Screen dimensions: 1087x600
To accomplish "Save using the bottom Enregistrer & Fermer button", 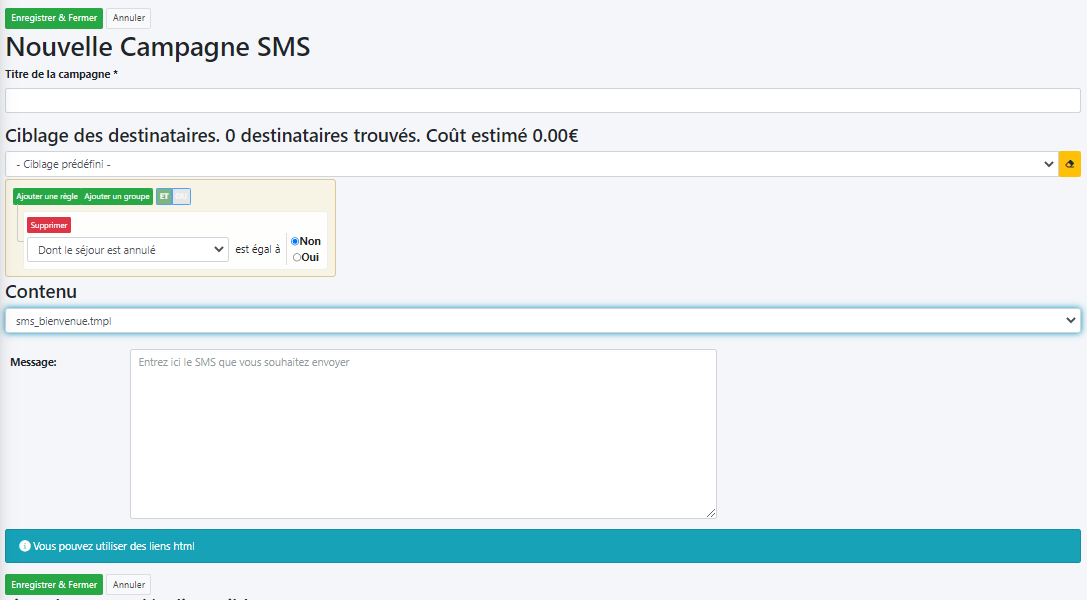I will [x=54, y=584].
